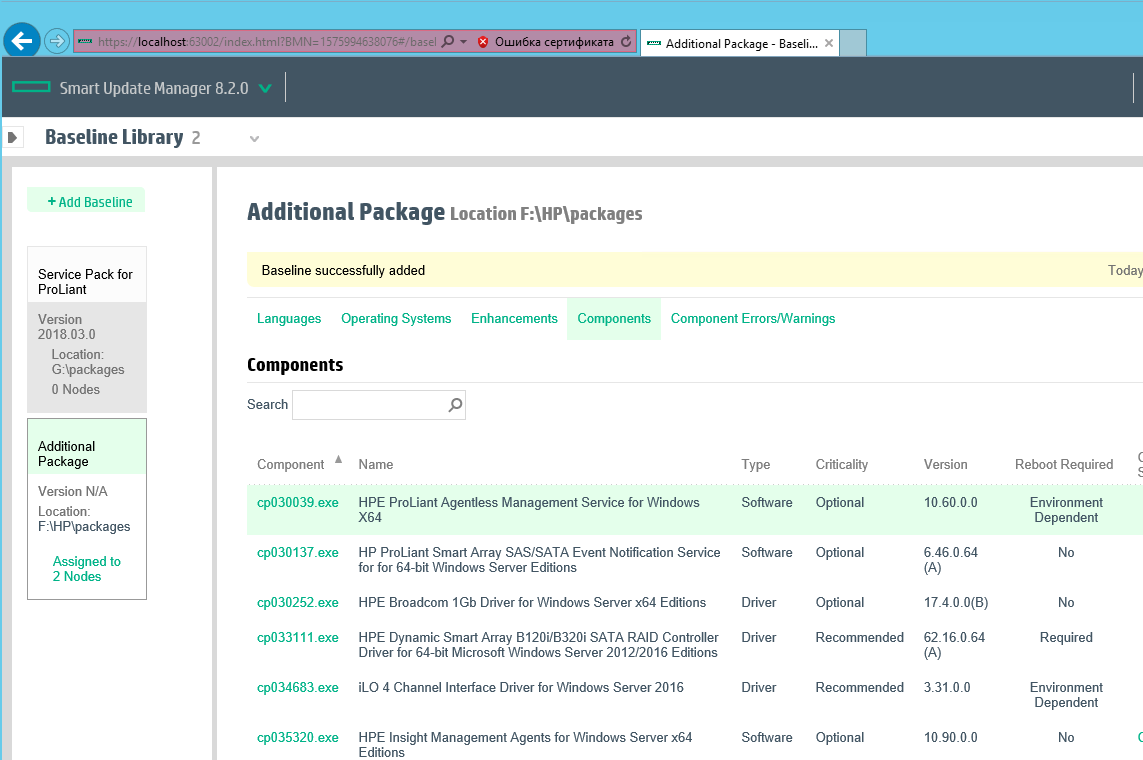
Task: Open the Component Errors/Warnings tab
Action: pos(752,319)
